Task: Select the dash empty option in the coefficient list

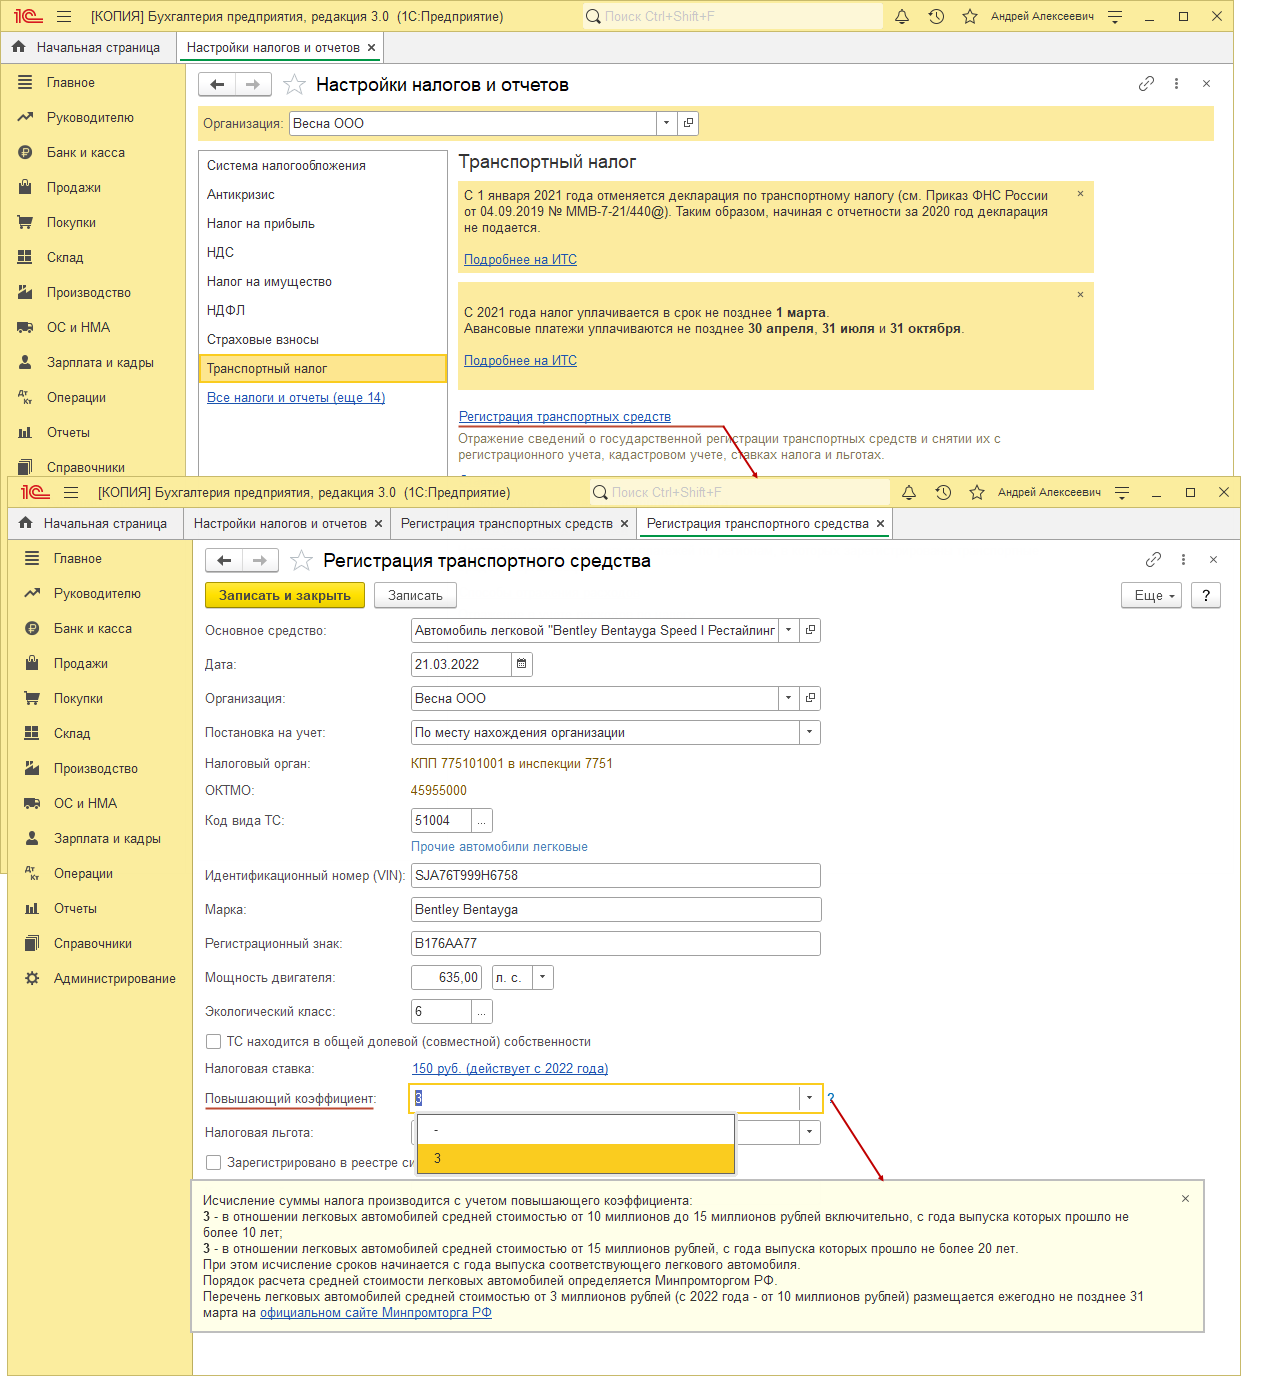Action: (x=576, y=1130)
